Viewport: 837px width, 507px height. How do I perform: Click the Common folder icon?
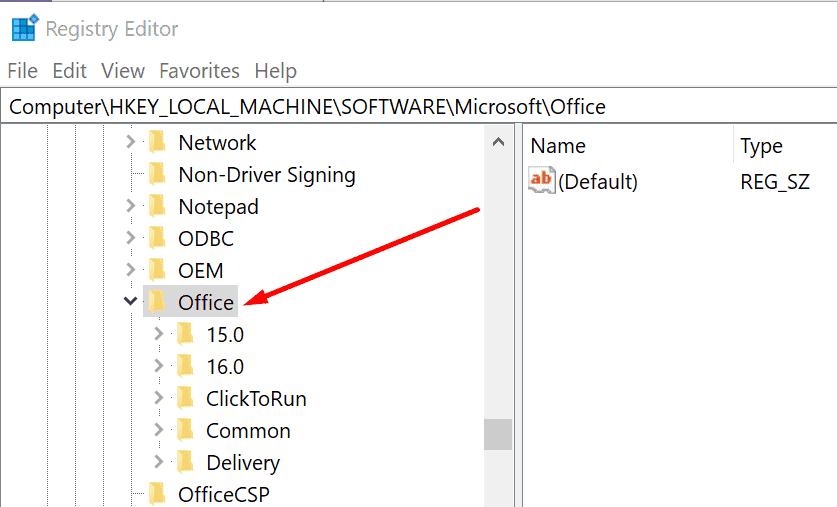coord(185,430)
